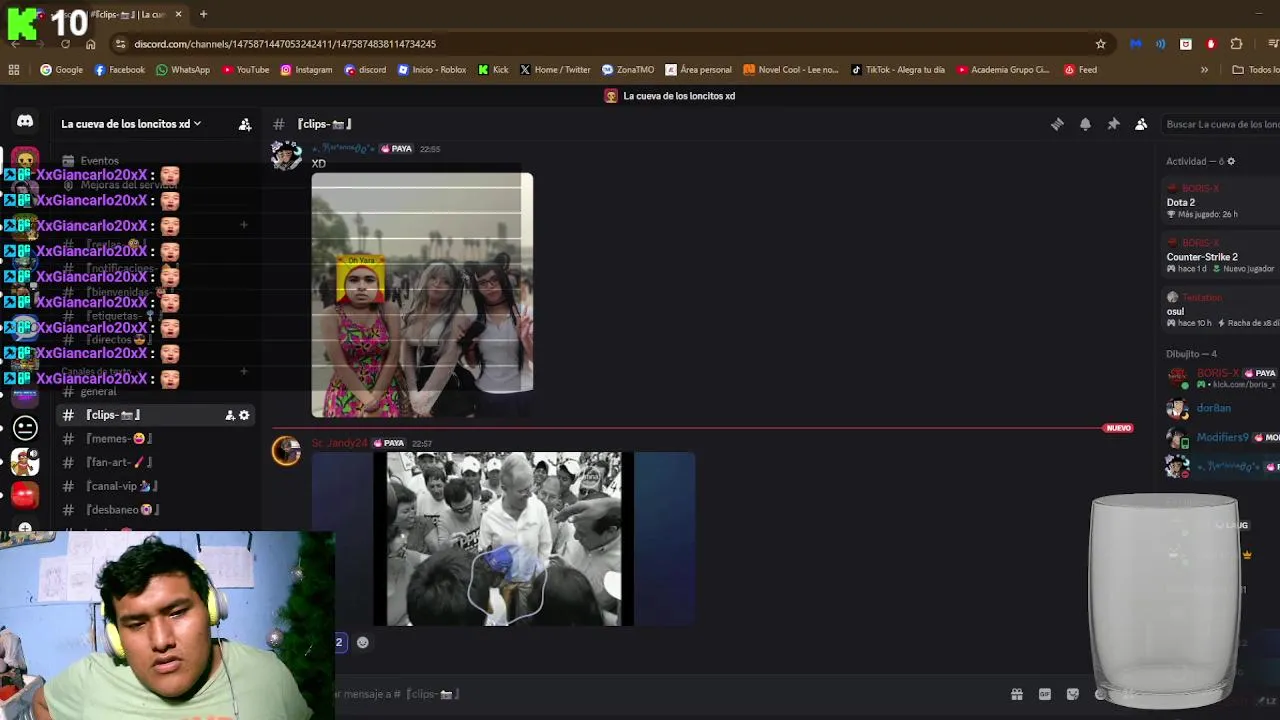
Task: Open the XD message image attachment
Action: click(422, 295)
